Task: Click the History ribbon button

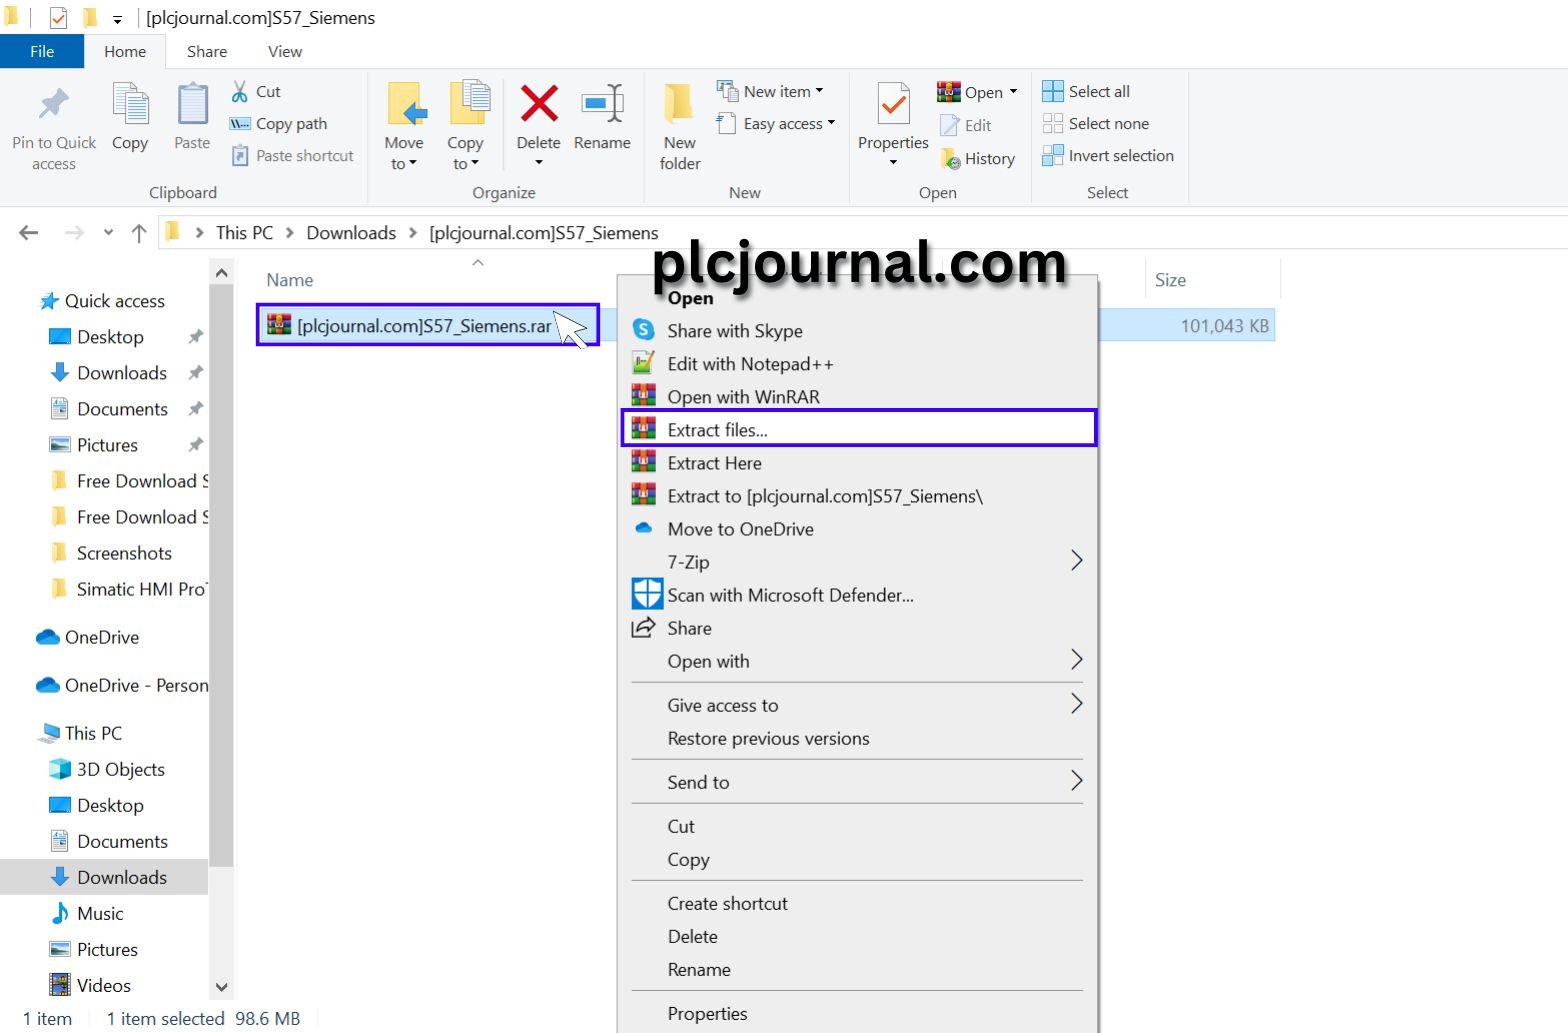Action: [977, 158]
